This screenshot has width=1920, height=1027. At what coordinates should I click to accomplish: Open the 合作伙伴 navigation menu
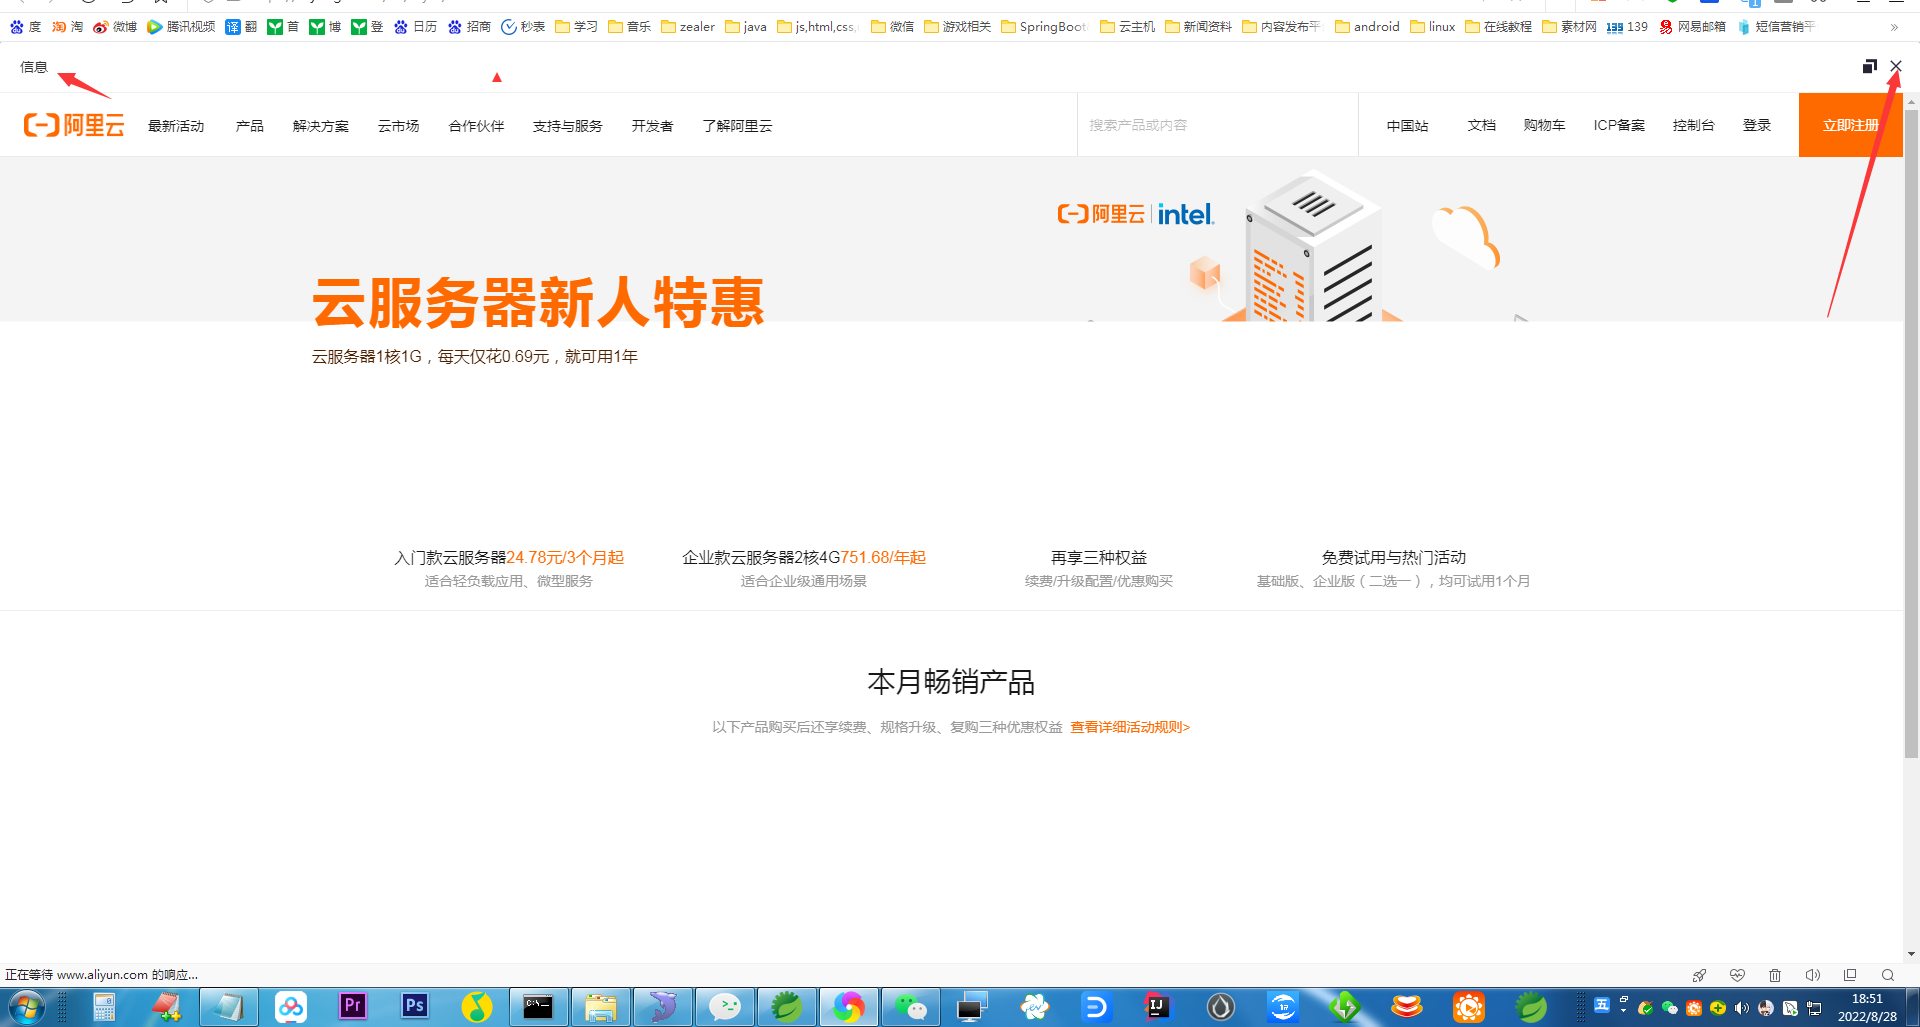pos(476,126)
